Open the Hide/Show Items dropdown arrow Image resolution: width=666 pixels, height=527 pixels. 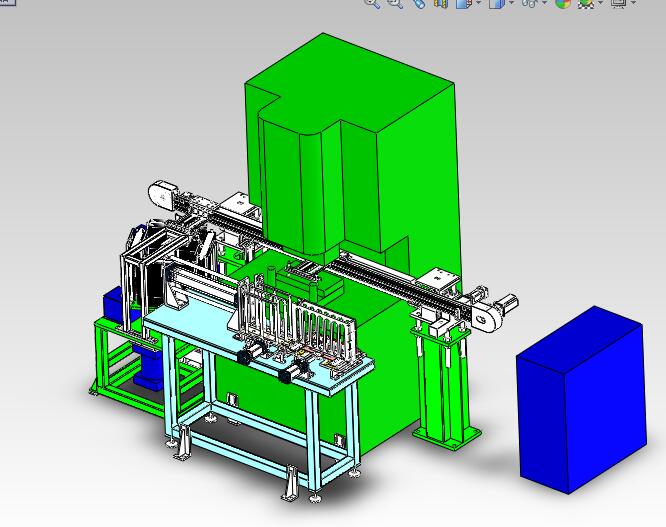click(x=545, y=3)
